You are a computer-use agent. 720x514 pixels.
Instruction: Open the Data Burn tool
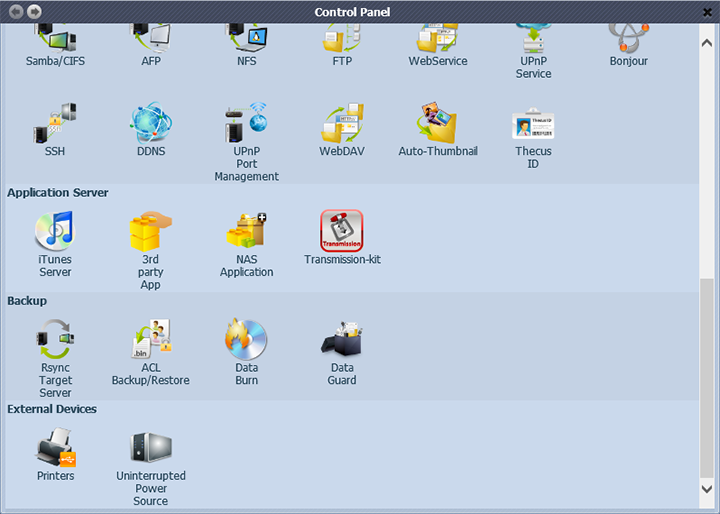pos(246,341)
